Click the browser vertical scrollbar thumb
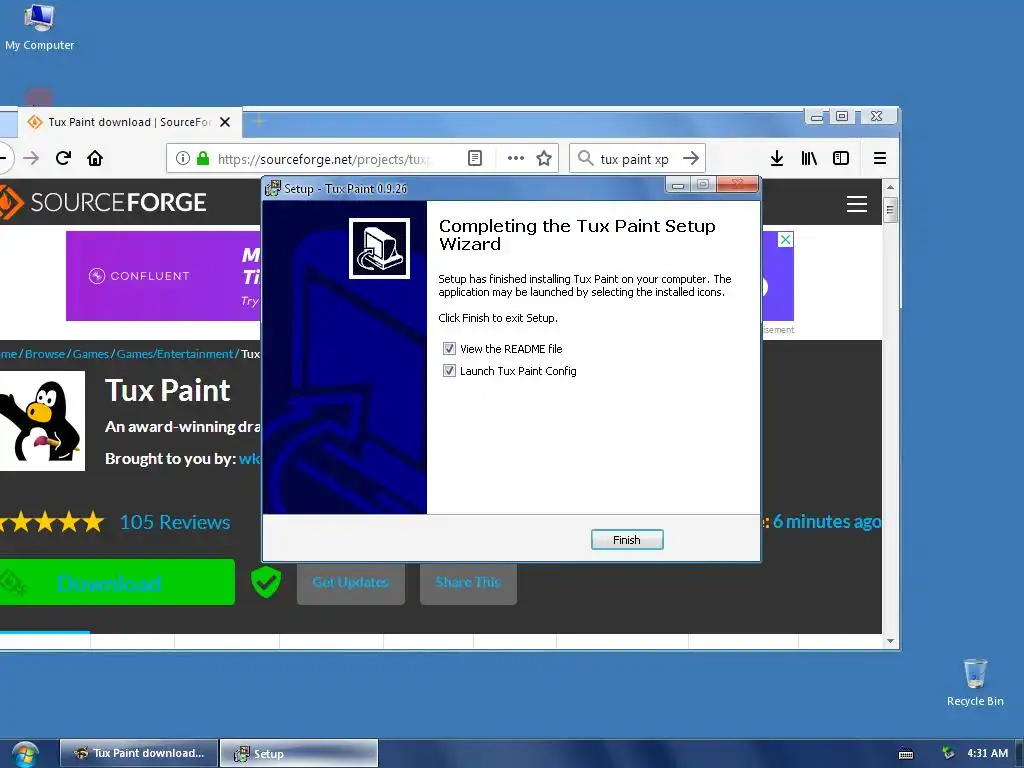The width and height of the screenshot is (1024, 768). [890, 210]
